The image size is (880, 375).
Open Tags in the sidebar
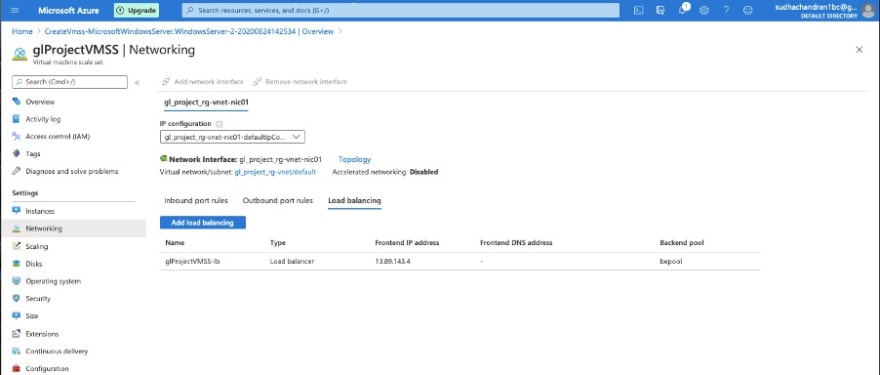click(33, 154)
